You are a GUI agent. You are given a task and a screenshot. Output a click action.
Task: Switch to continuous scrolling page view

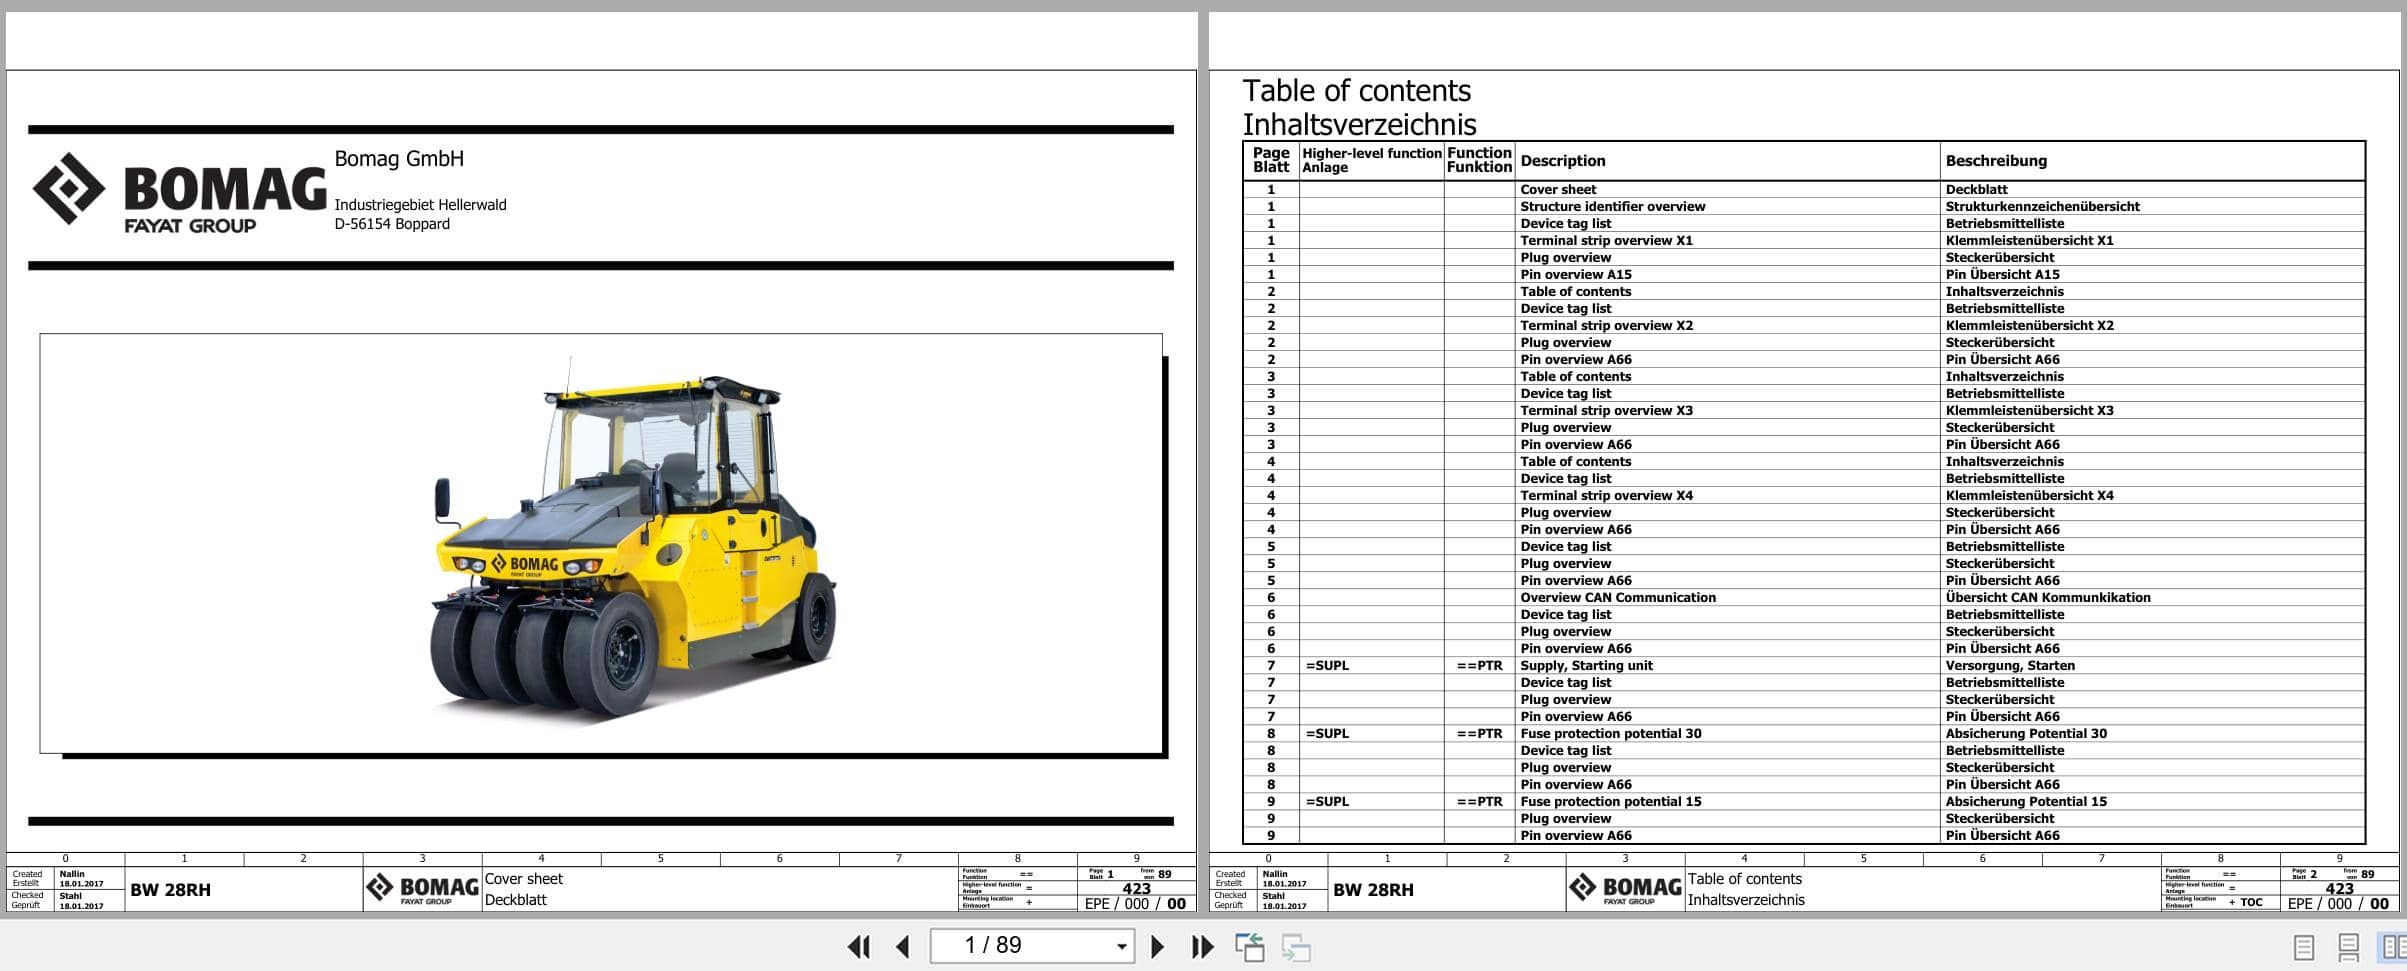2348,947
